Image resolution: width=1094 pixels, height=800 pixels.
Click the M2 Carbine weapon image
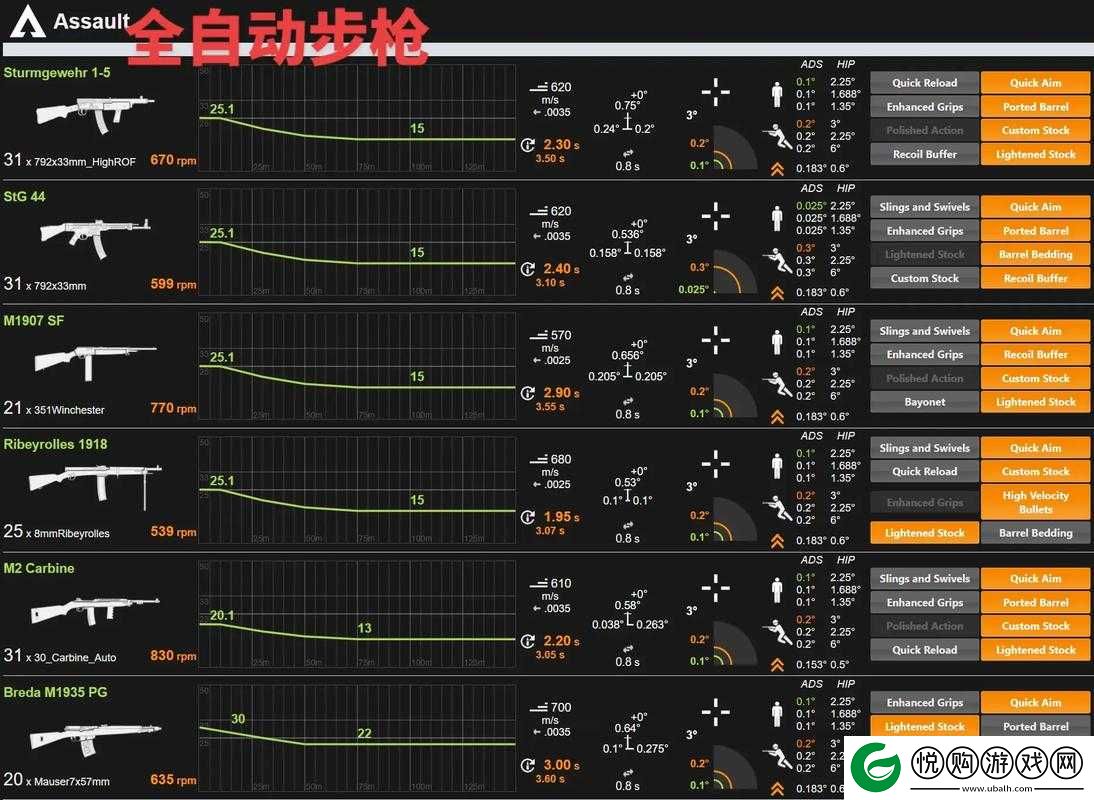pos(96,610)
